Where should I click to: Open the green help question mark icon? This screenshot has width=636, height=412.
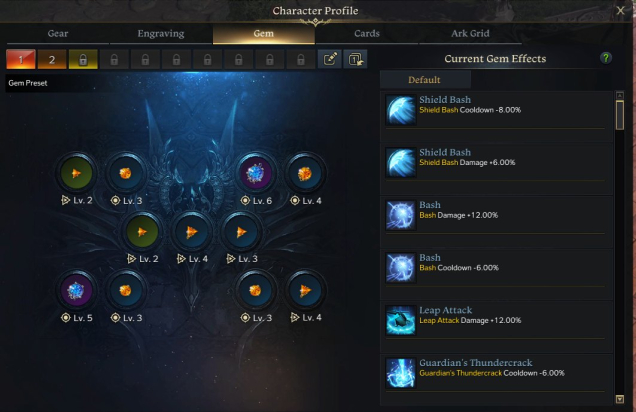tap(606, 58)
